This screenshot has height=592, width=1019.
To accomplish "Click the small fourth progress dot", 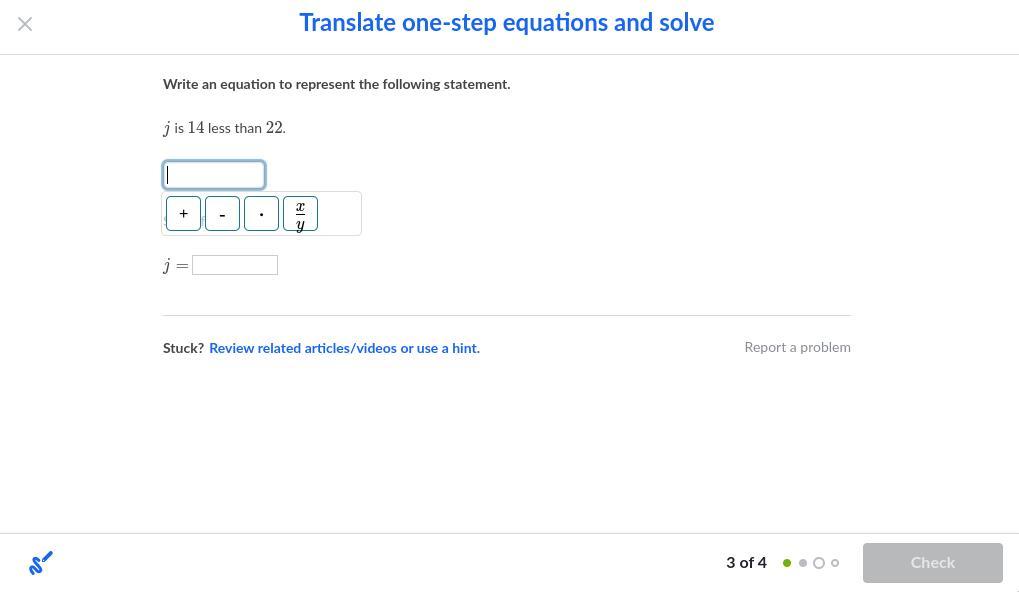I will (835, 563).
